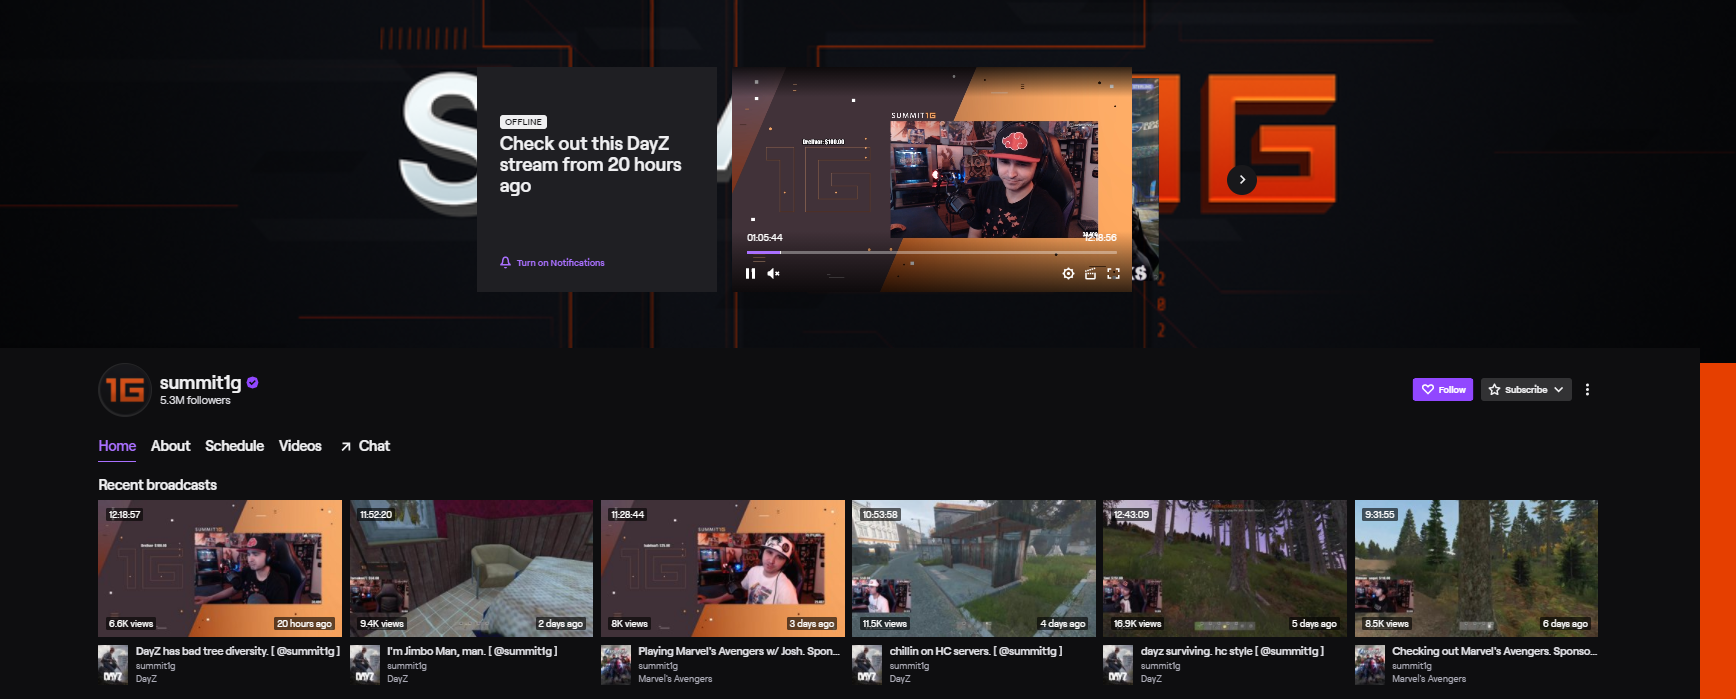Click verified badge next to summit1g

pos(253,382)
